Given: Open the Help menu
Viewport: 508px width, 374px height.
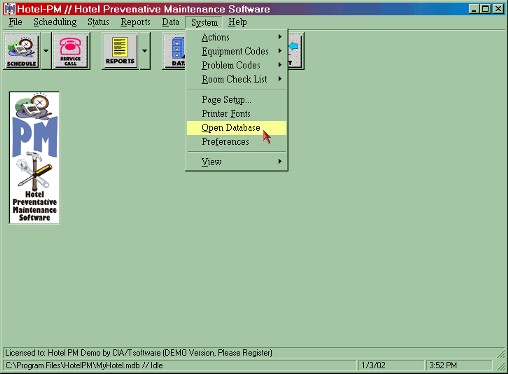Looking at the screenshot, I should 237,22.
